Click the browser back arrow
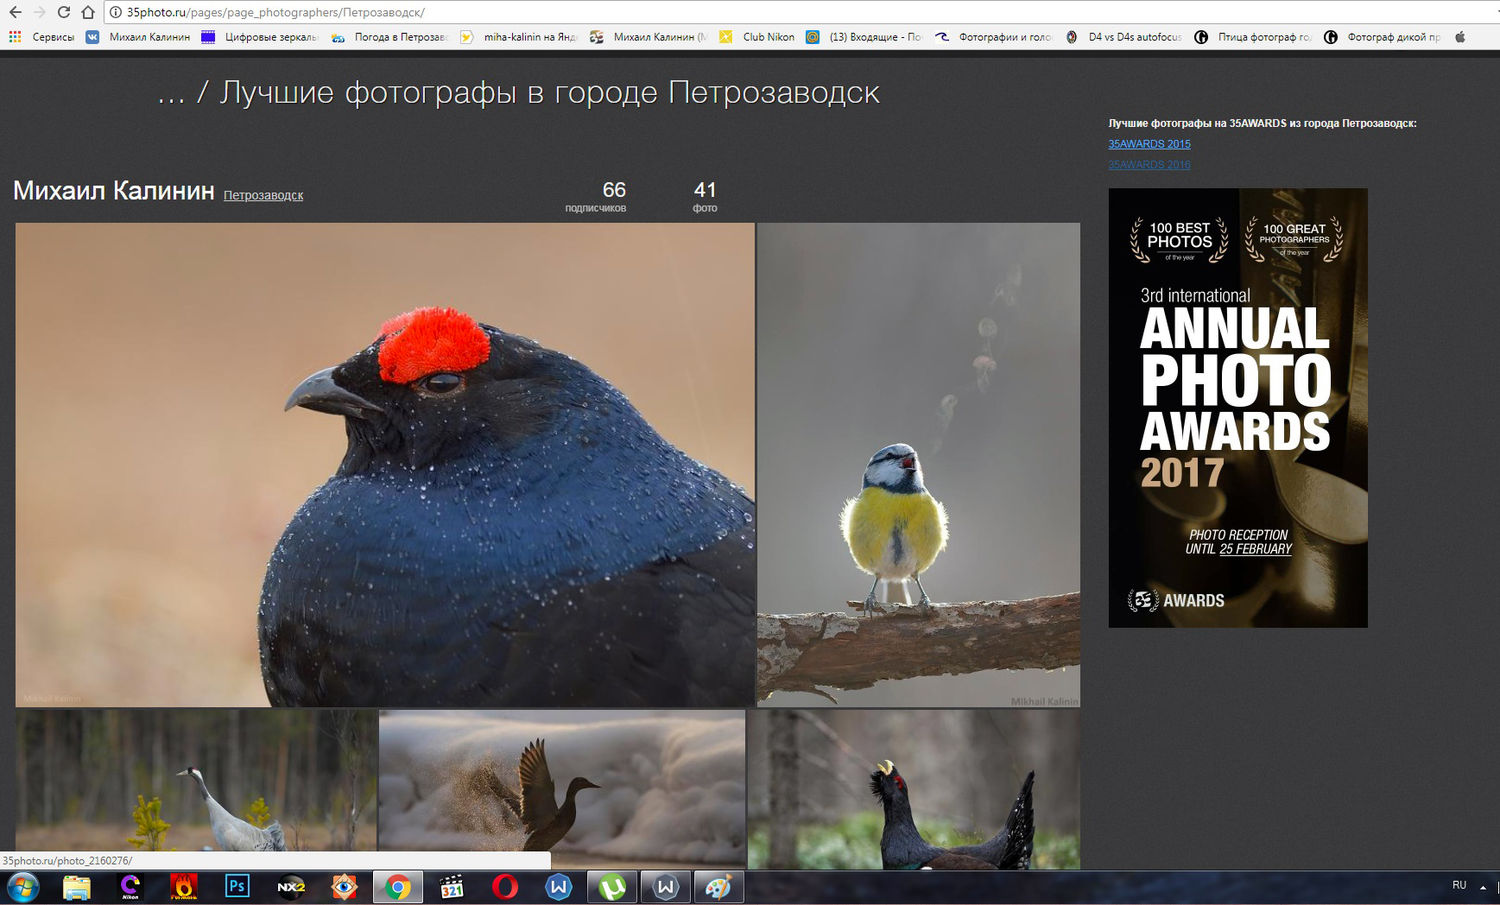 point(15,12)
